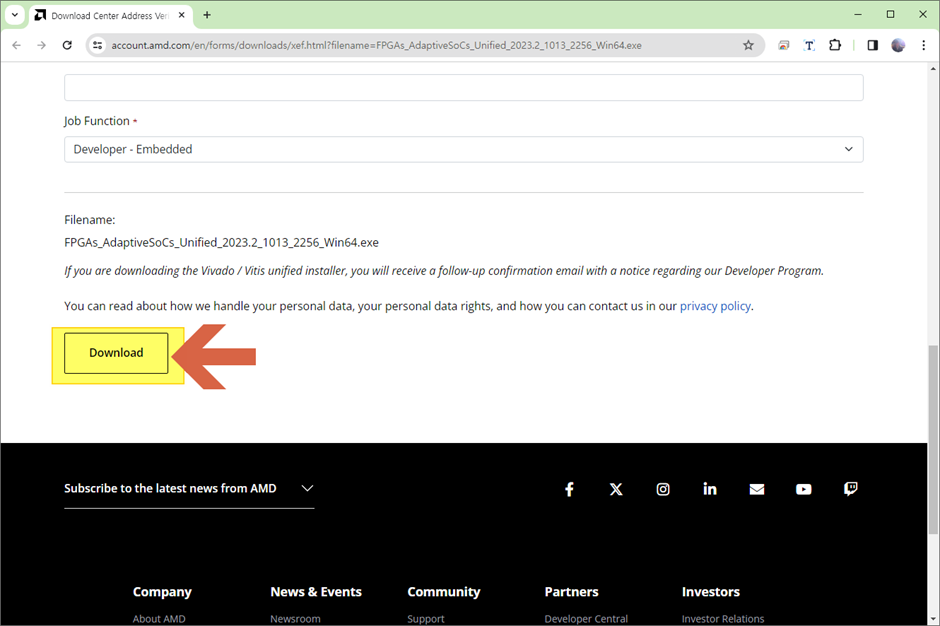The image size is (940, 626).
Task: Open AMD's X (Twitter) icon
Action: [x=616, y=489]
